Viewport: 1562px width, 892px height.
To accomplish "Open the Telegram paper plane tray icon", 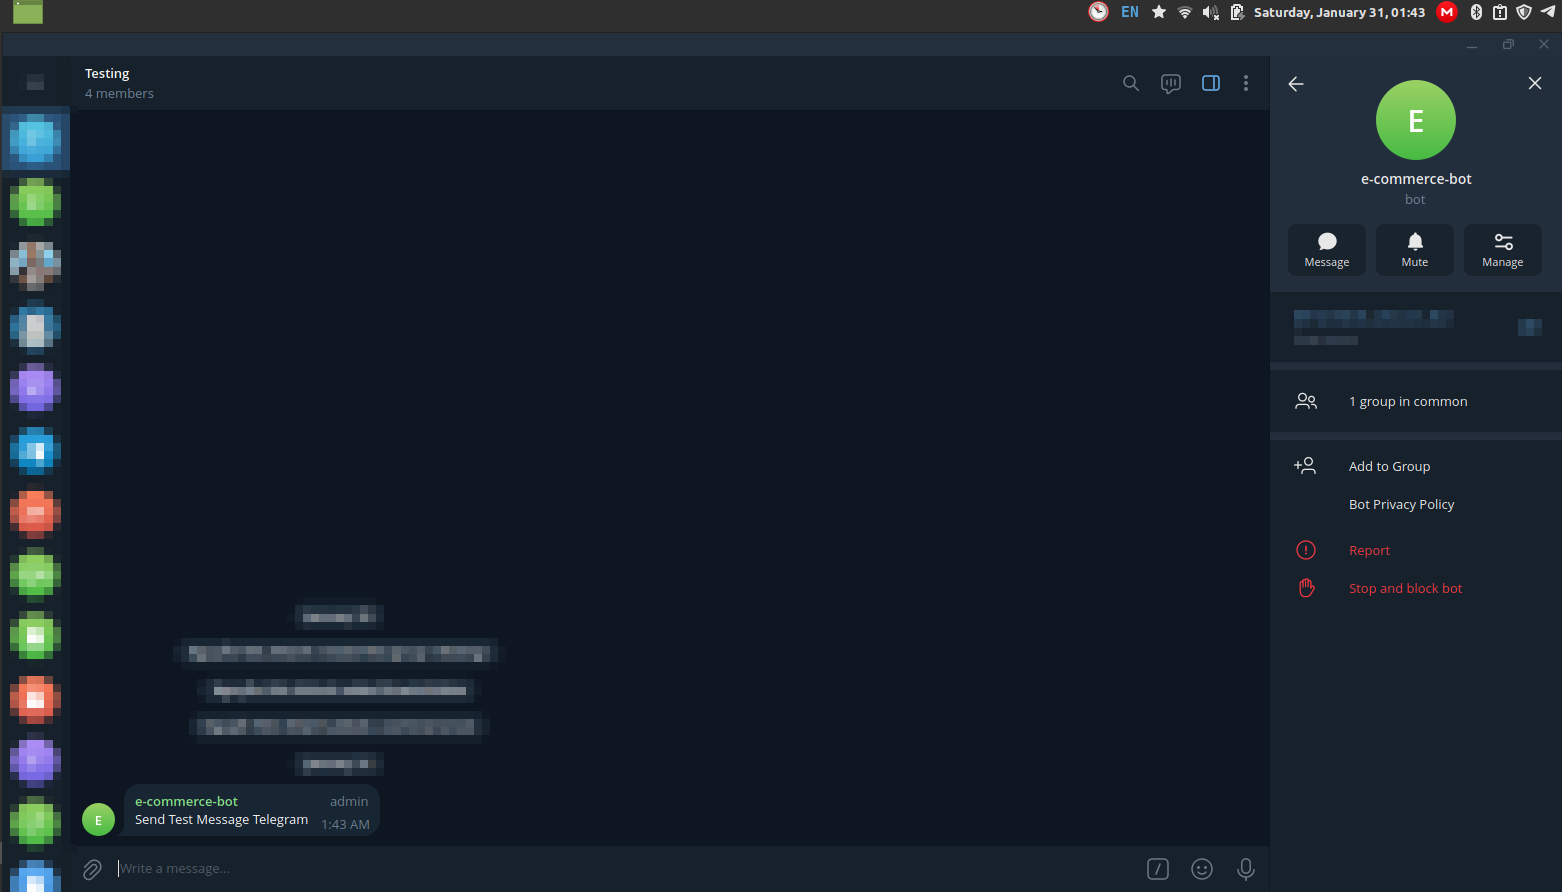I will coord(1548,12).
